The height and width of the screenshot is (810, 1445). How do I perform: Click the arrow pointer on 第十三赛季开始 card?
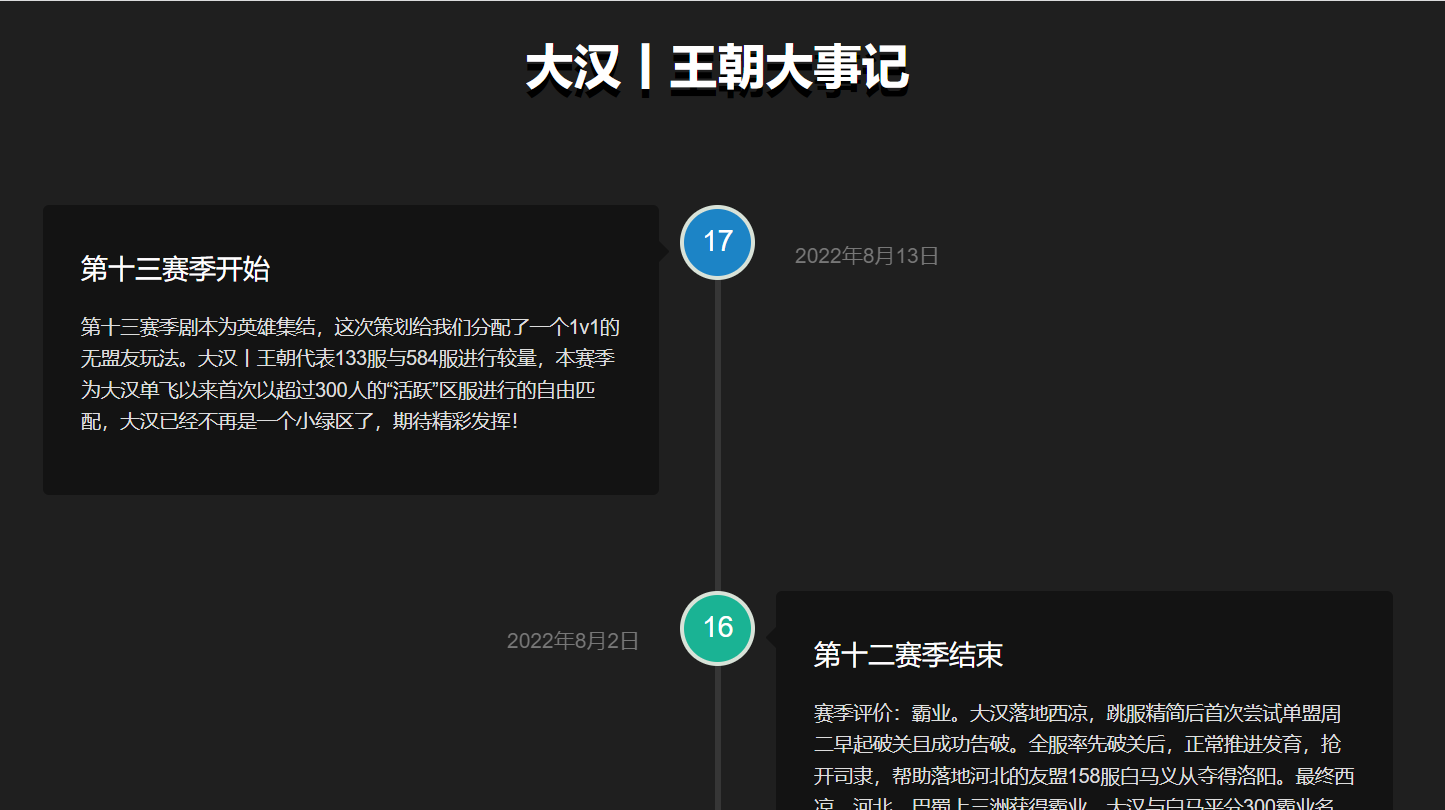click(664, 252)
